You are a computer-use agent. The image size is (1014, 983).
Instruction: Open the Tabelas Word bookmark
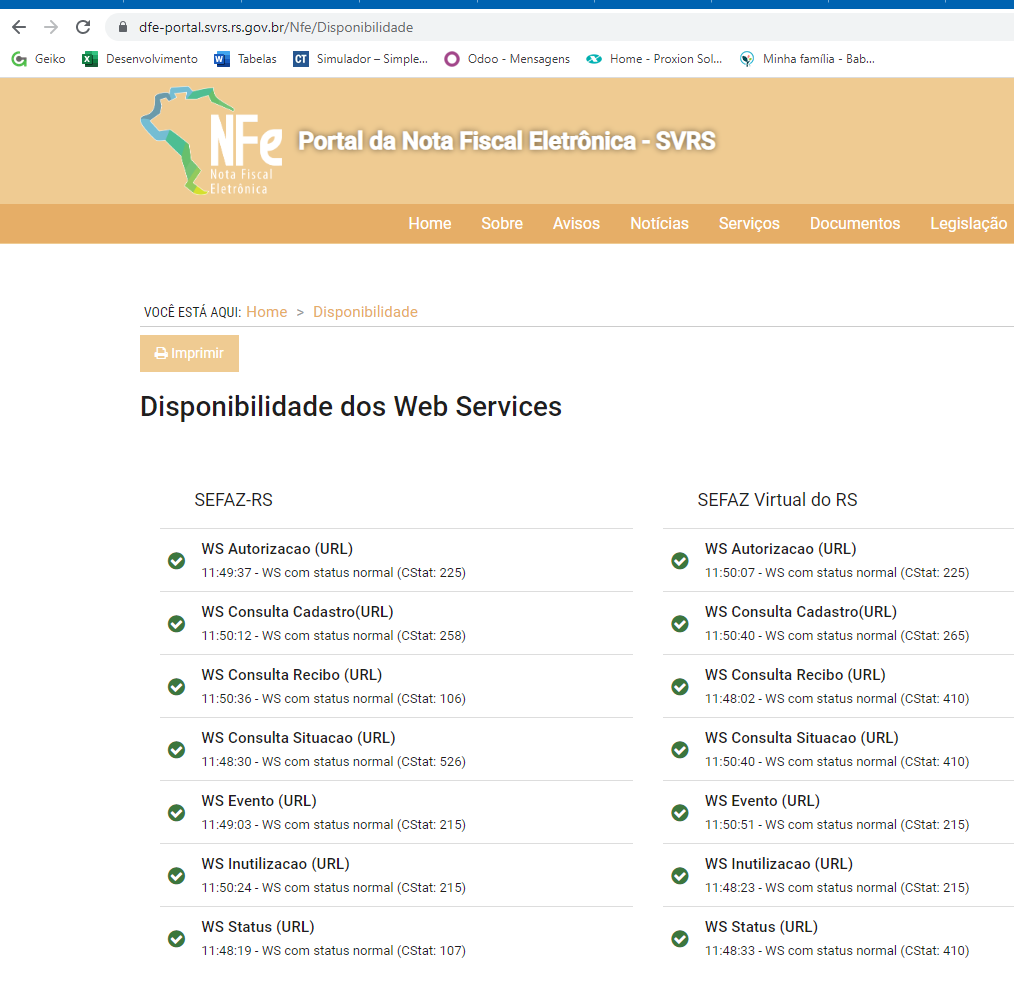(x=245, y=59)
